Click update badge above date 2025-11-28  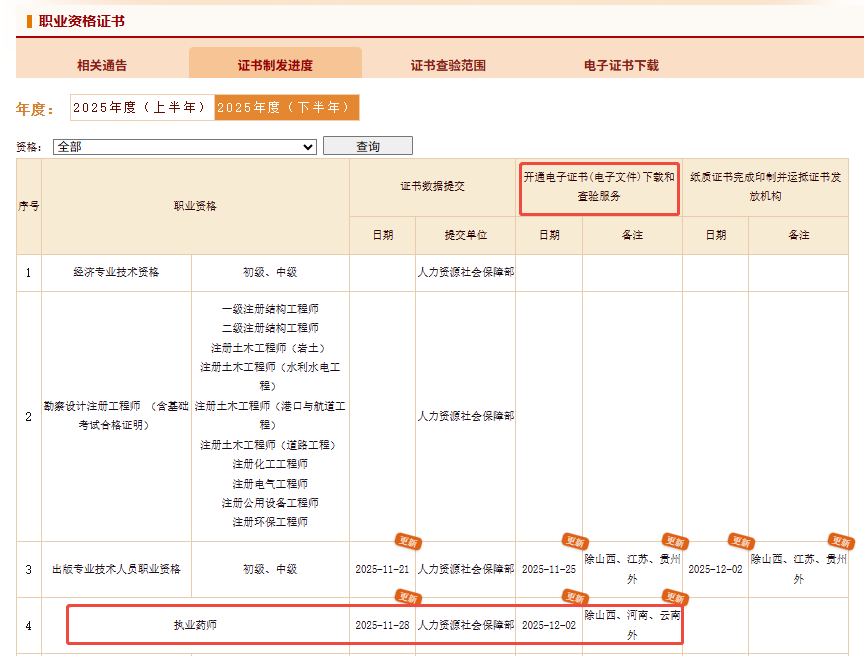406,597
